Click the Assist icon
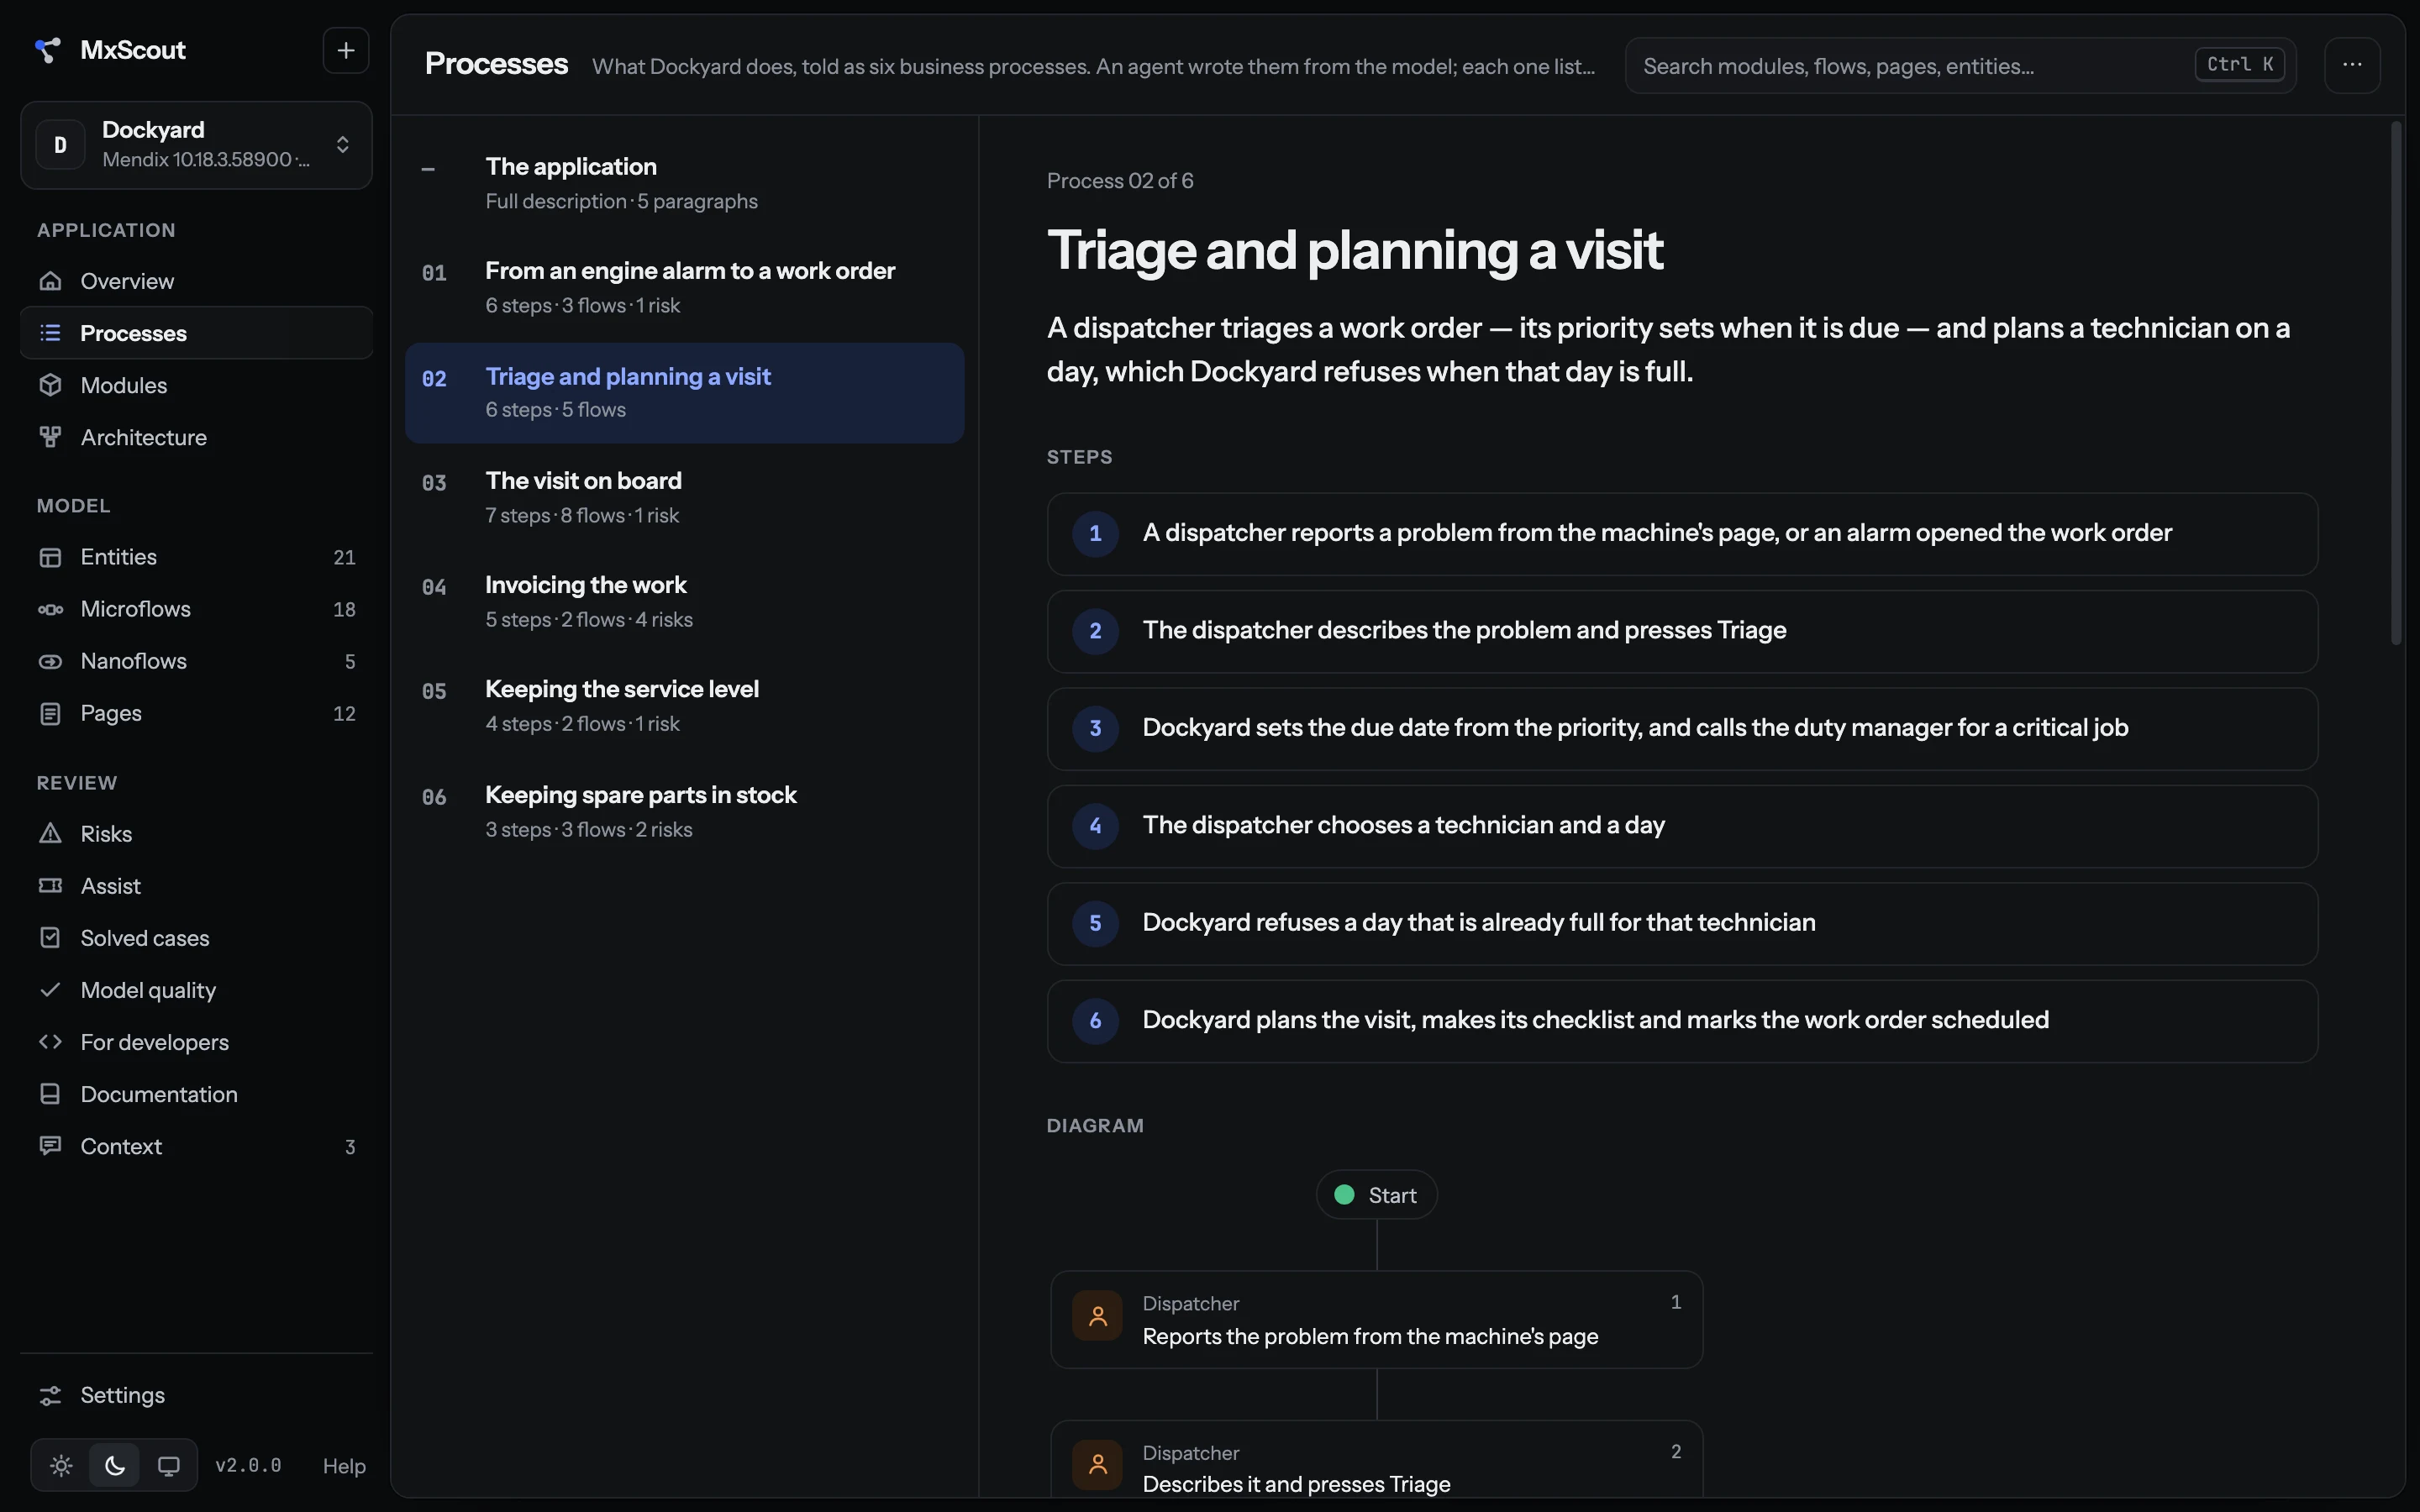This screenshot has width=2420, height=1512. pyautogui.click(x=50, y=886)
